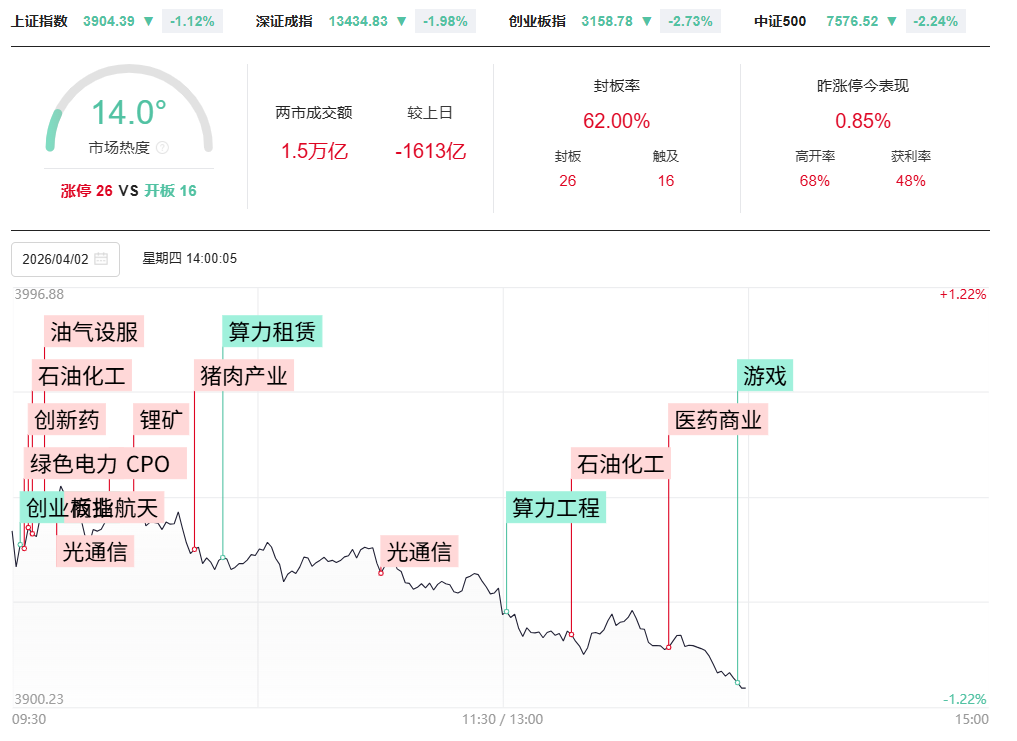Screen dimensions: 1017x741
Task: Open the 开板 16 stock list
Action: [170, 191]
